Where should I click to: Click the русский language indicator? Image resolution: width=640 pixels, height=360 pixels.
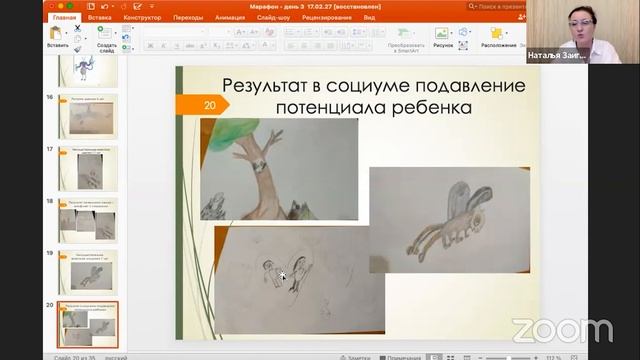point(116,358)
